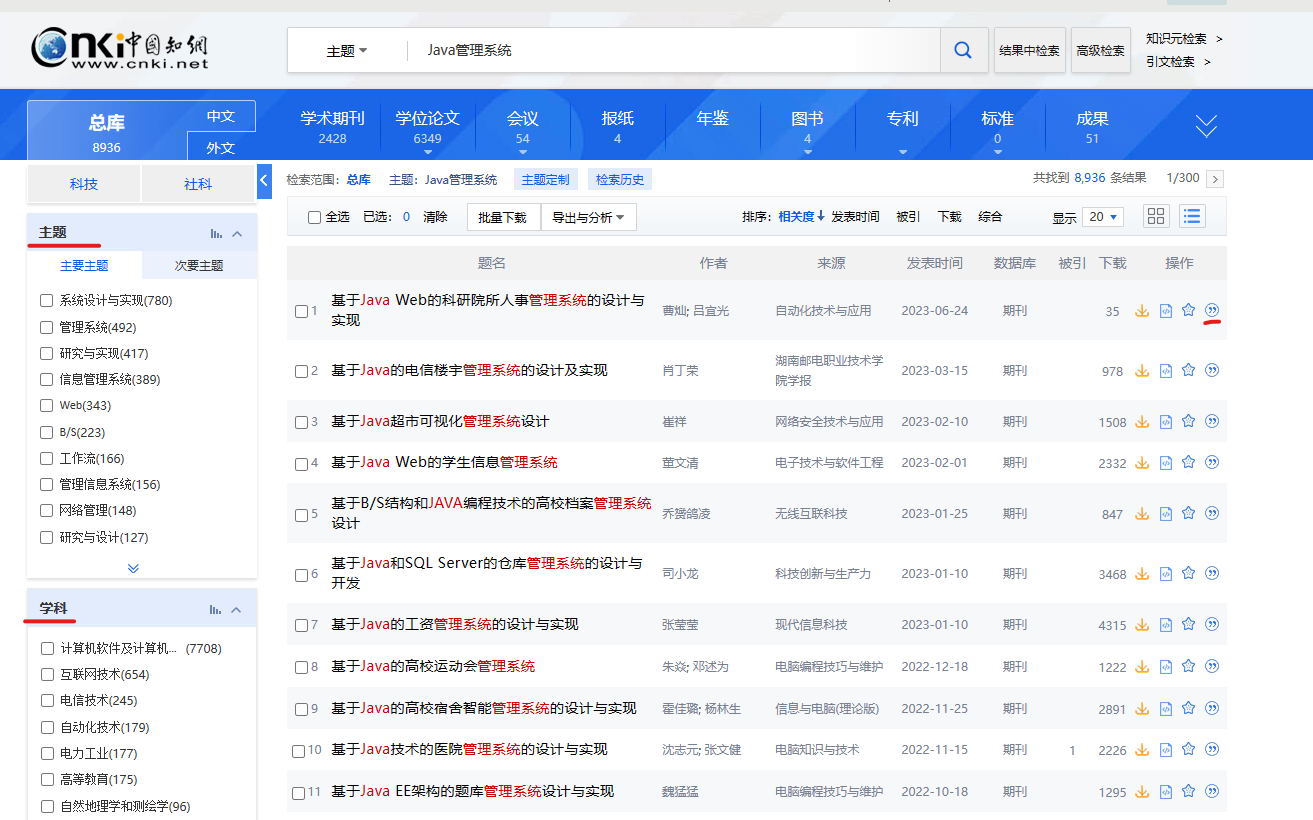Screen dimensions: 1313x820
Task: Select the 社科 category tab
Action: 198,184
